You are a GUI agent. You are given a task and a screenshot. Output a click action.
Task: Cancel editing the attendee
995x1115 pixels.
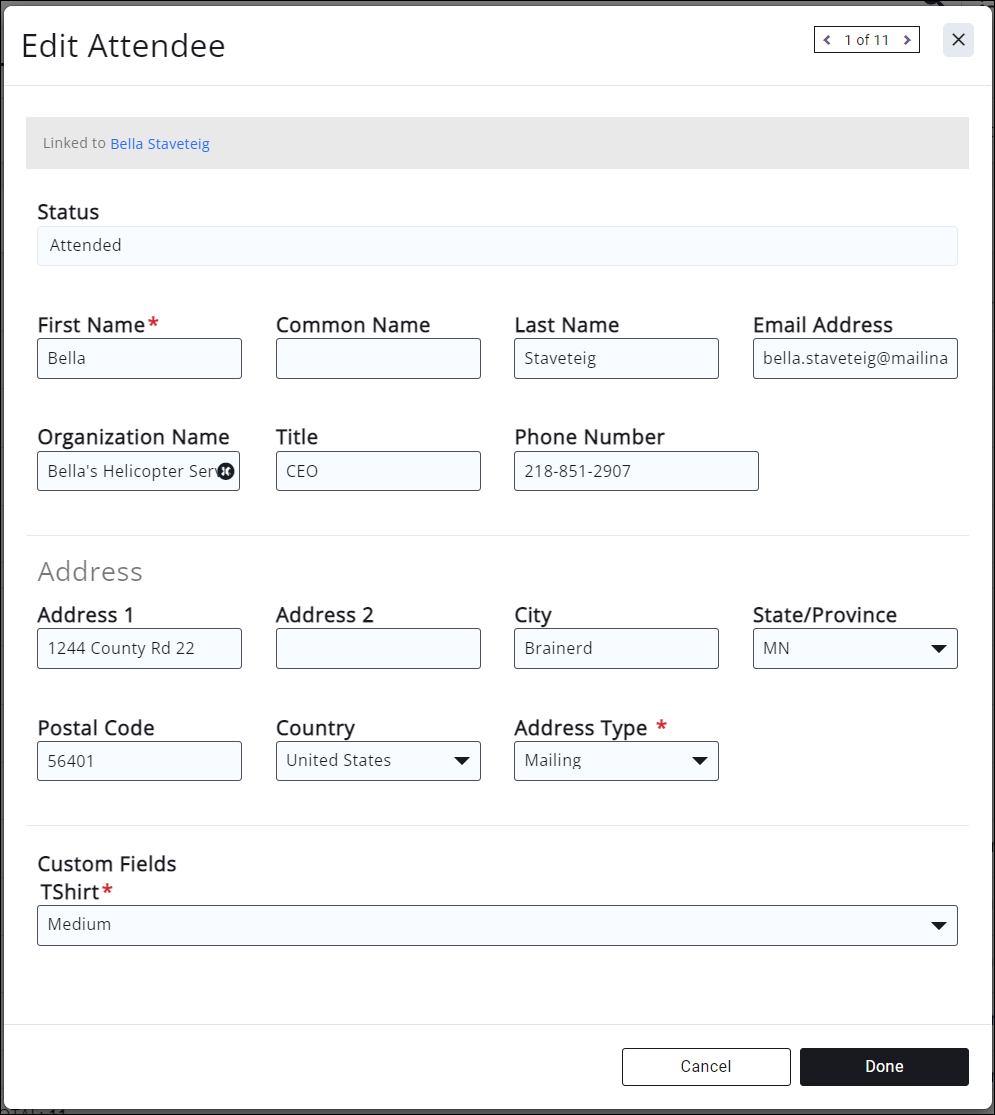pyautogui.click(x=706, y=1066)
